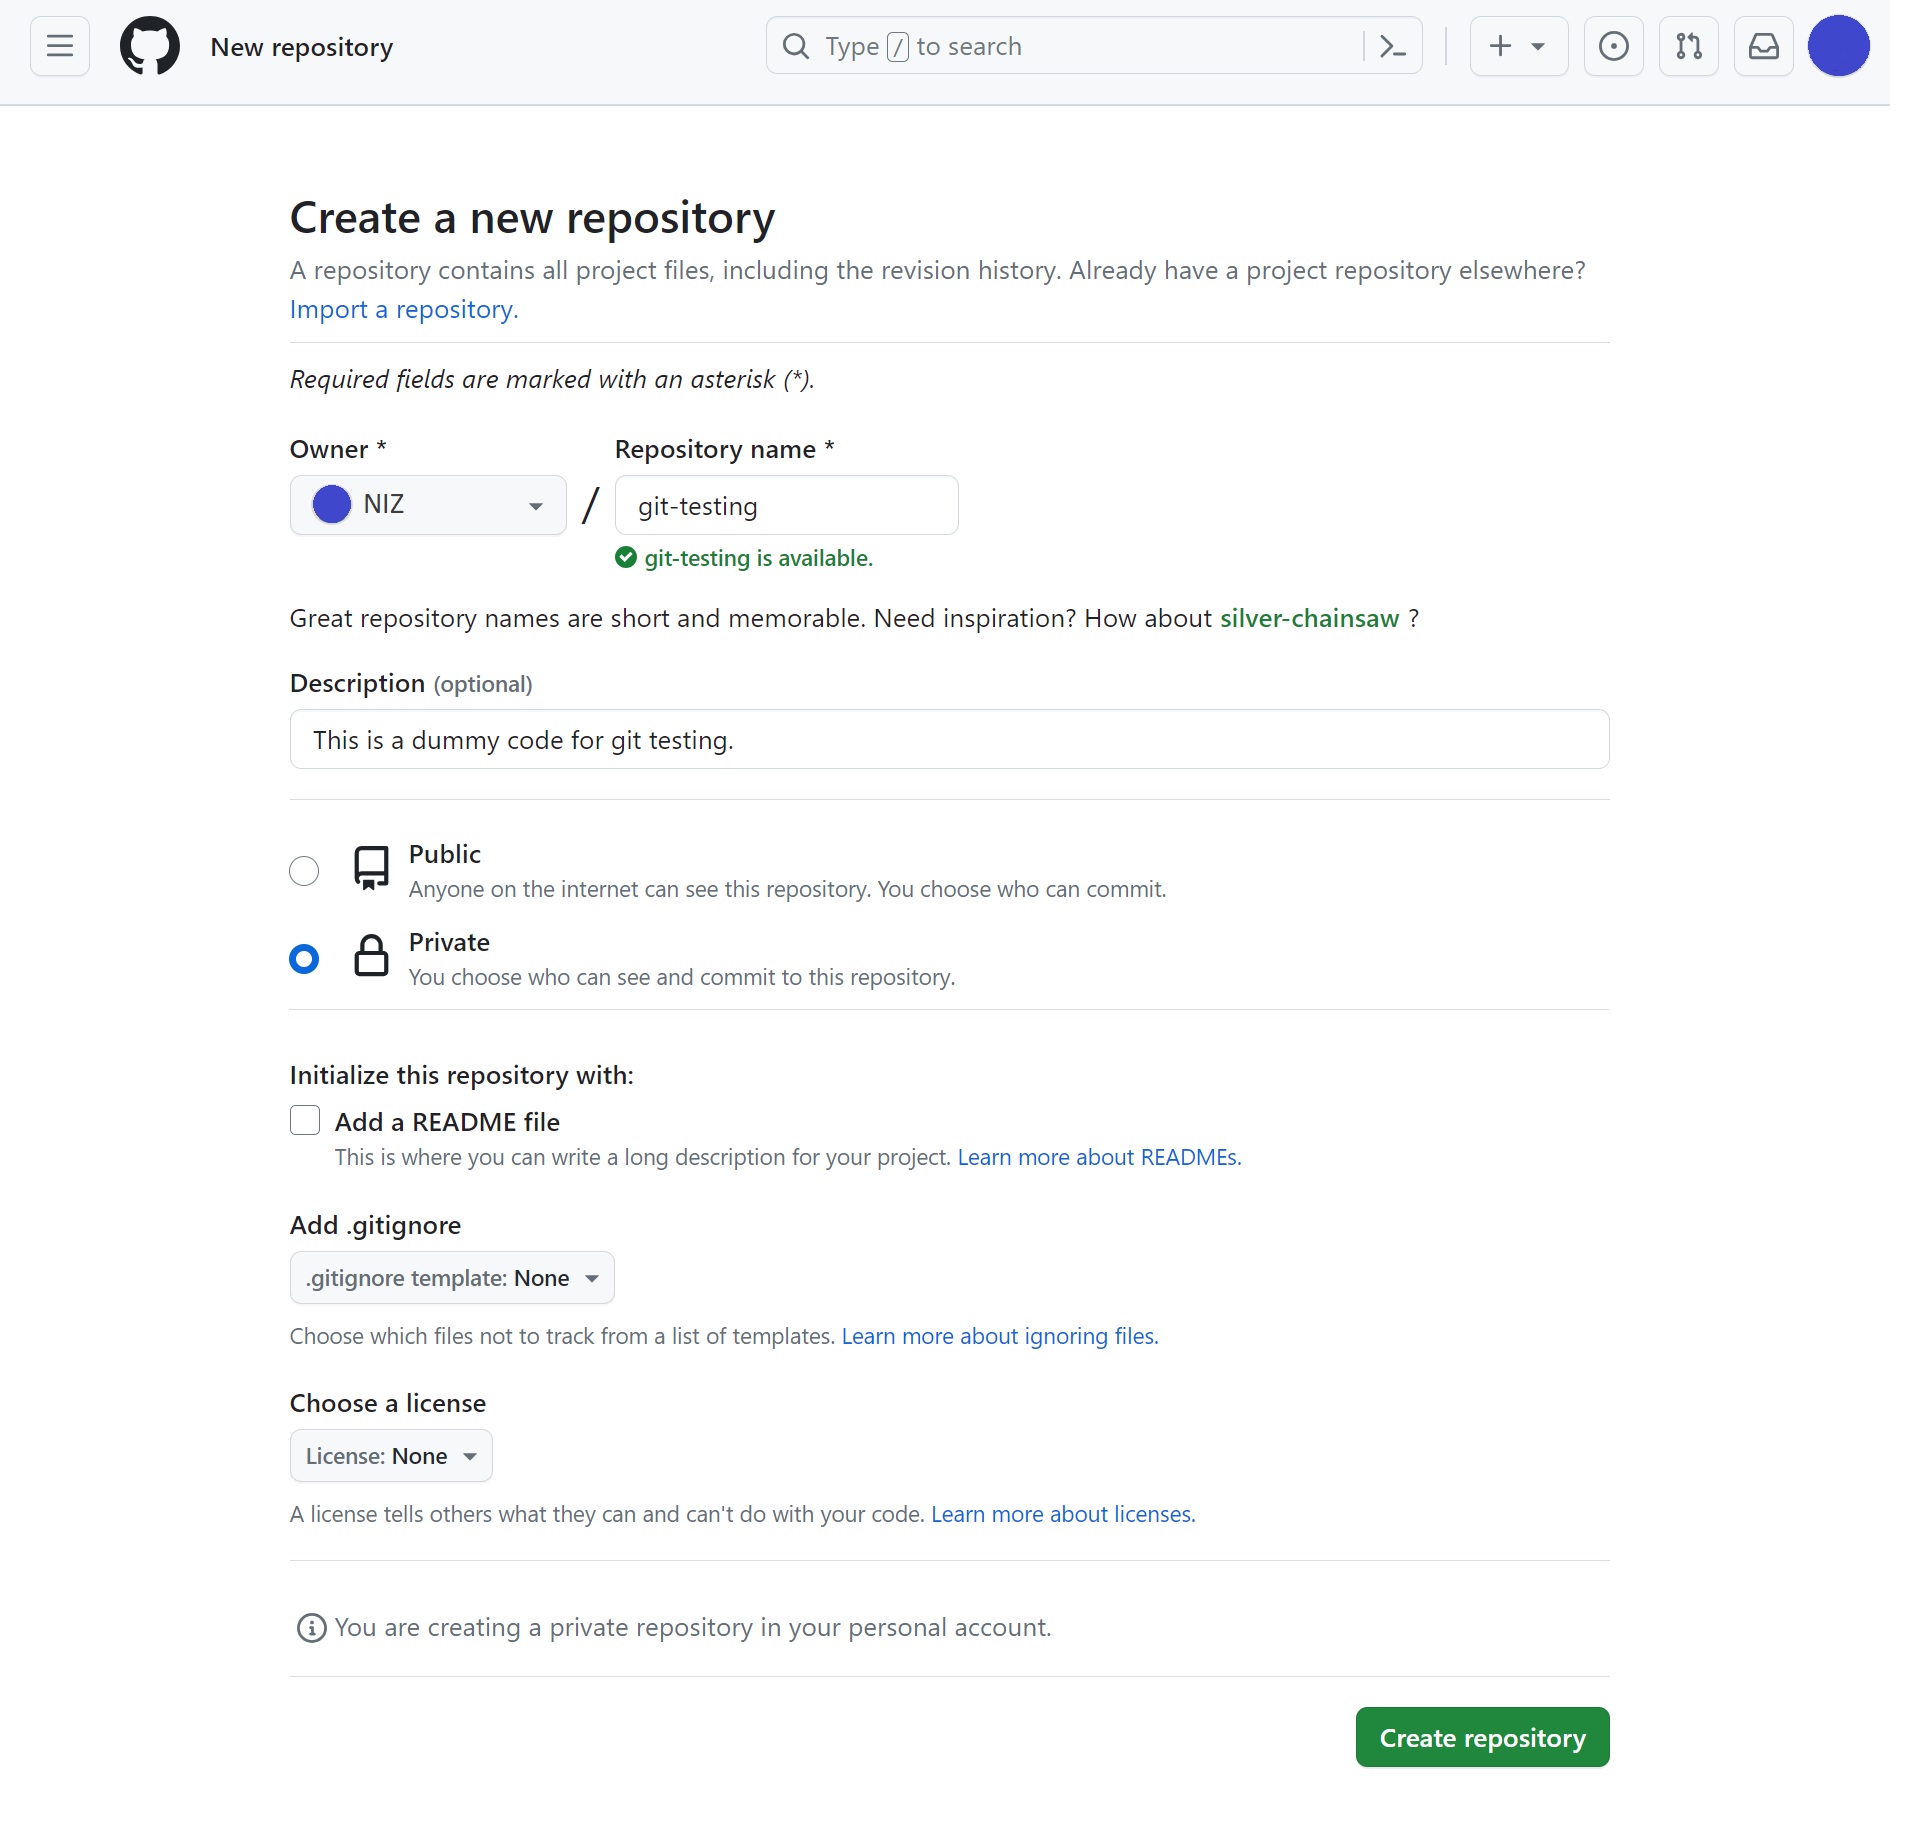Open the hamburger navigation menu
The width and height of the screenshot is (1920, 1848).
click(59, 45)
